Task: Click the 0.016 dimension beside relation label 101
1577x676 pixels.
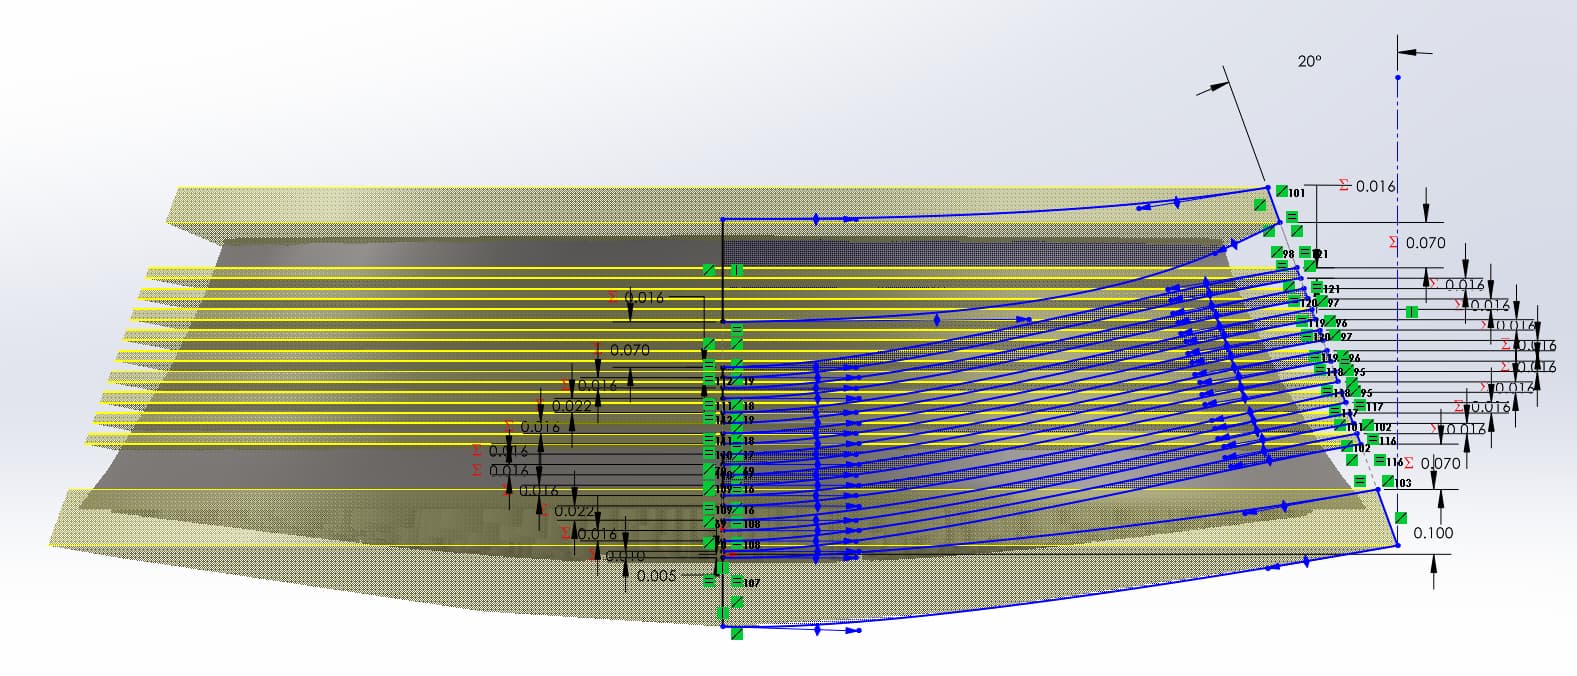Action: [1375, 186]
